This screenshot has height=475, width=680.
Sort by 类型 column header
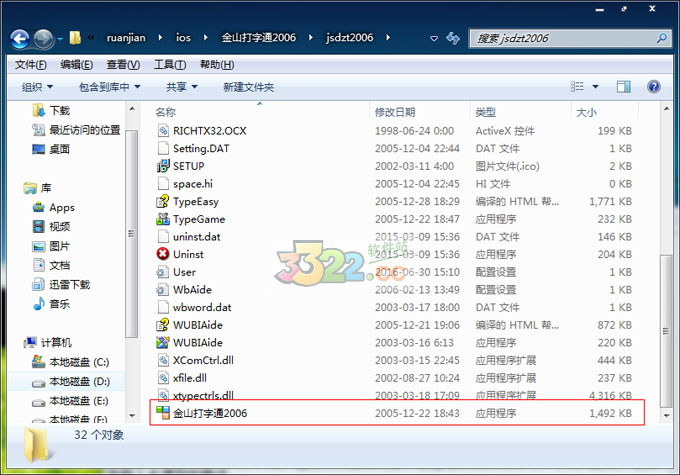[486, 112]
